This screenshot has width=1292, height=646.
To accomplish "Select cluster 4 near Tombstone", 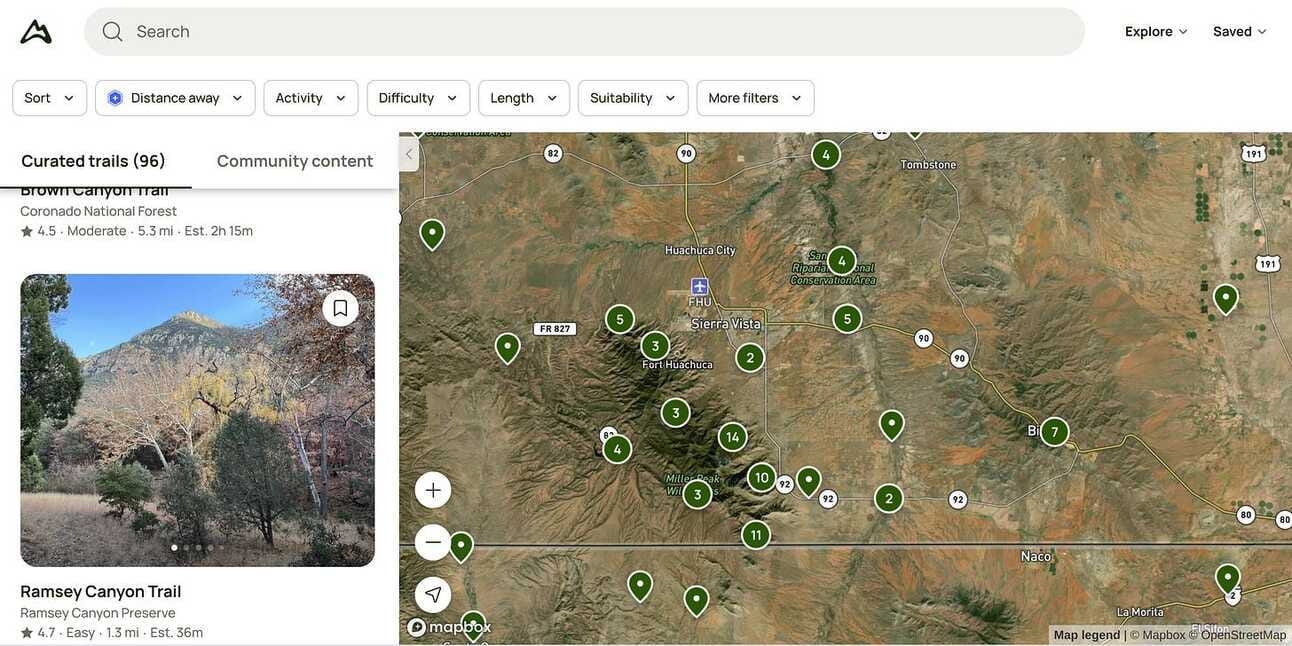I will (x=826, y=155).
